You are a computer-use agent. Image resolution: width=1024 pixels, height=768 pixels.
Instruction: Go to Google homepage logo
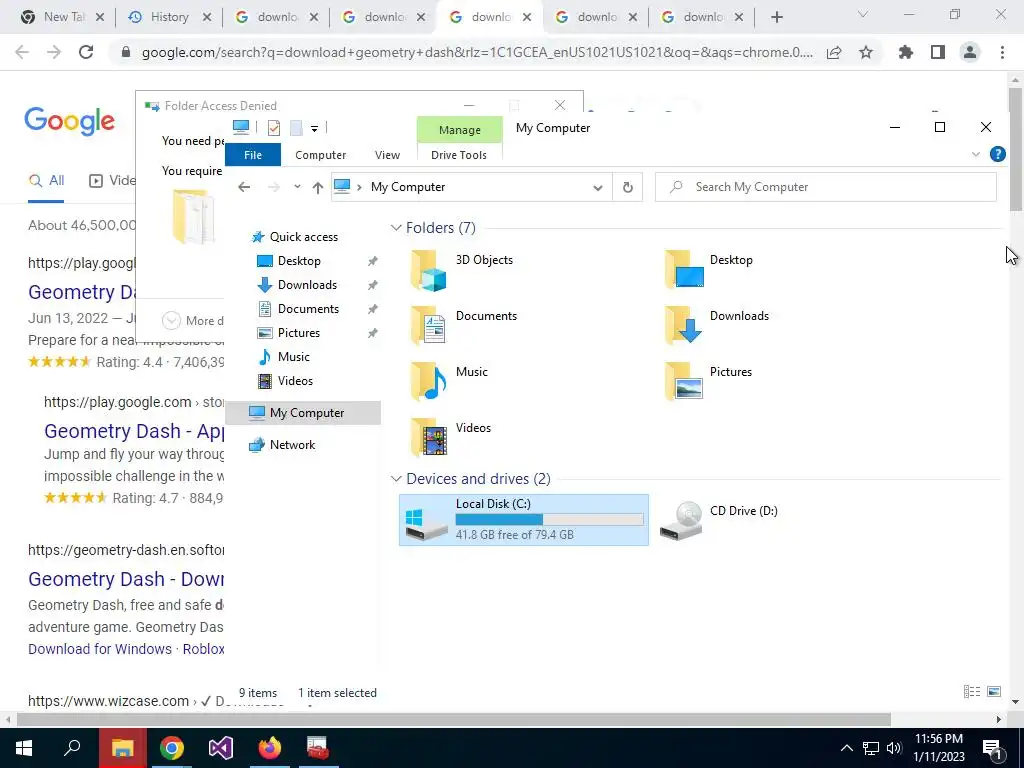(x=69, y=121)
